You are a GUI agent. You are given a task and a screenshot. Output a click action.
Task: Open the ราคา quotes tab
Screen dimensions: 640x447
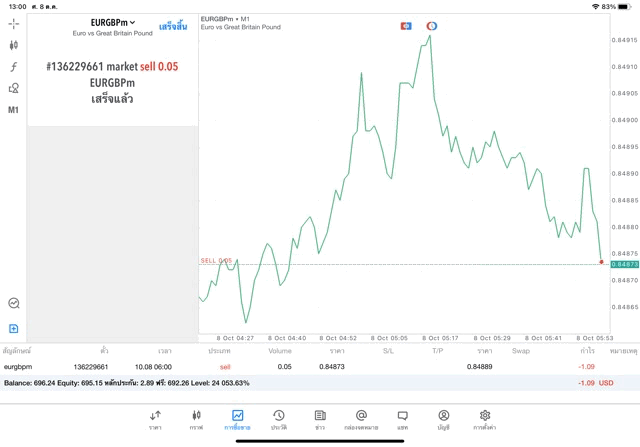155,419
